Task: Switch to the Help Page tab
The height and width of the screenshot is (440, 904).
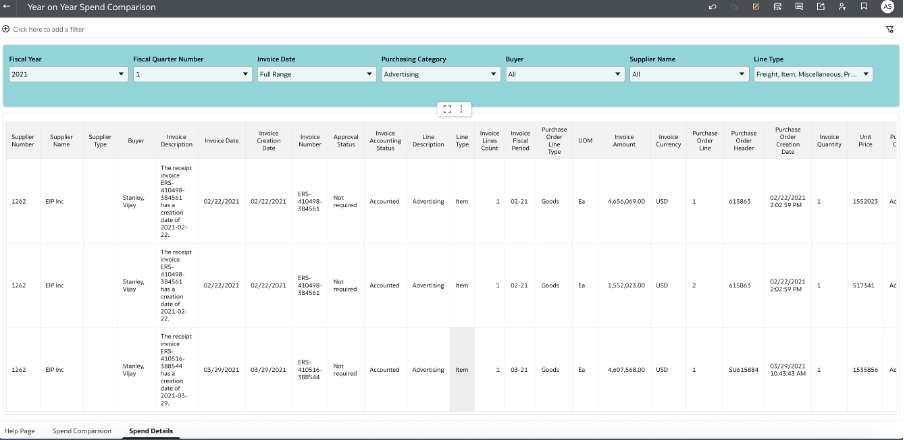Action: pos(20,431)
